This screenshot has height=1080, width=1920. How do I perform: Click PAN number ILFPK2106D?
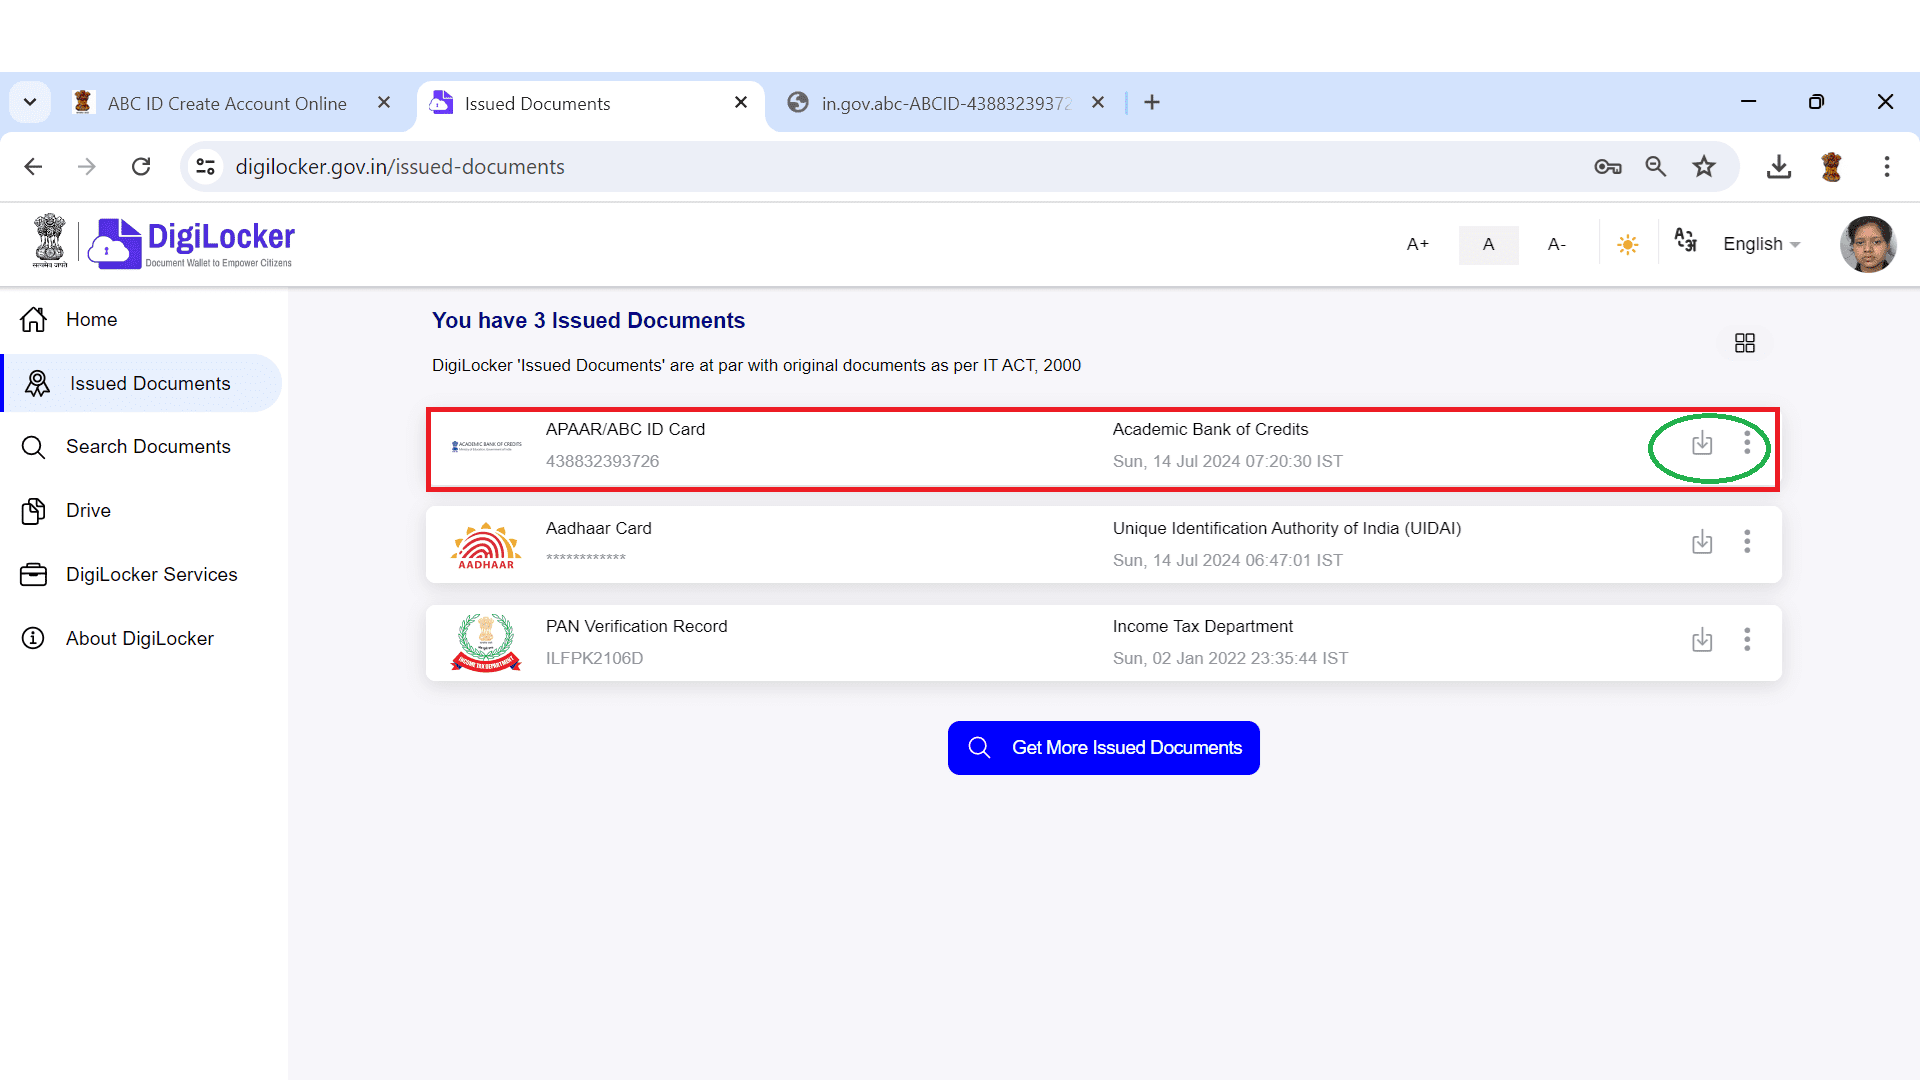pyautogui.click(x=594, y=658)
